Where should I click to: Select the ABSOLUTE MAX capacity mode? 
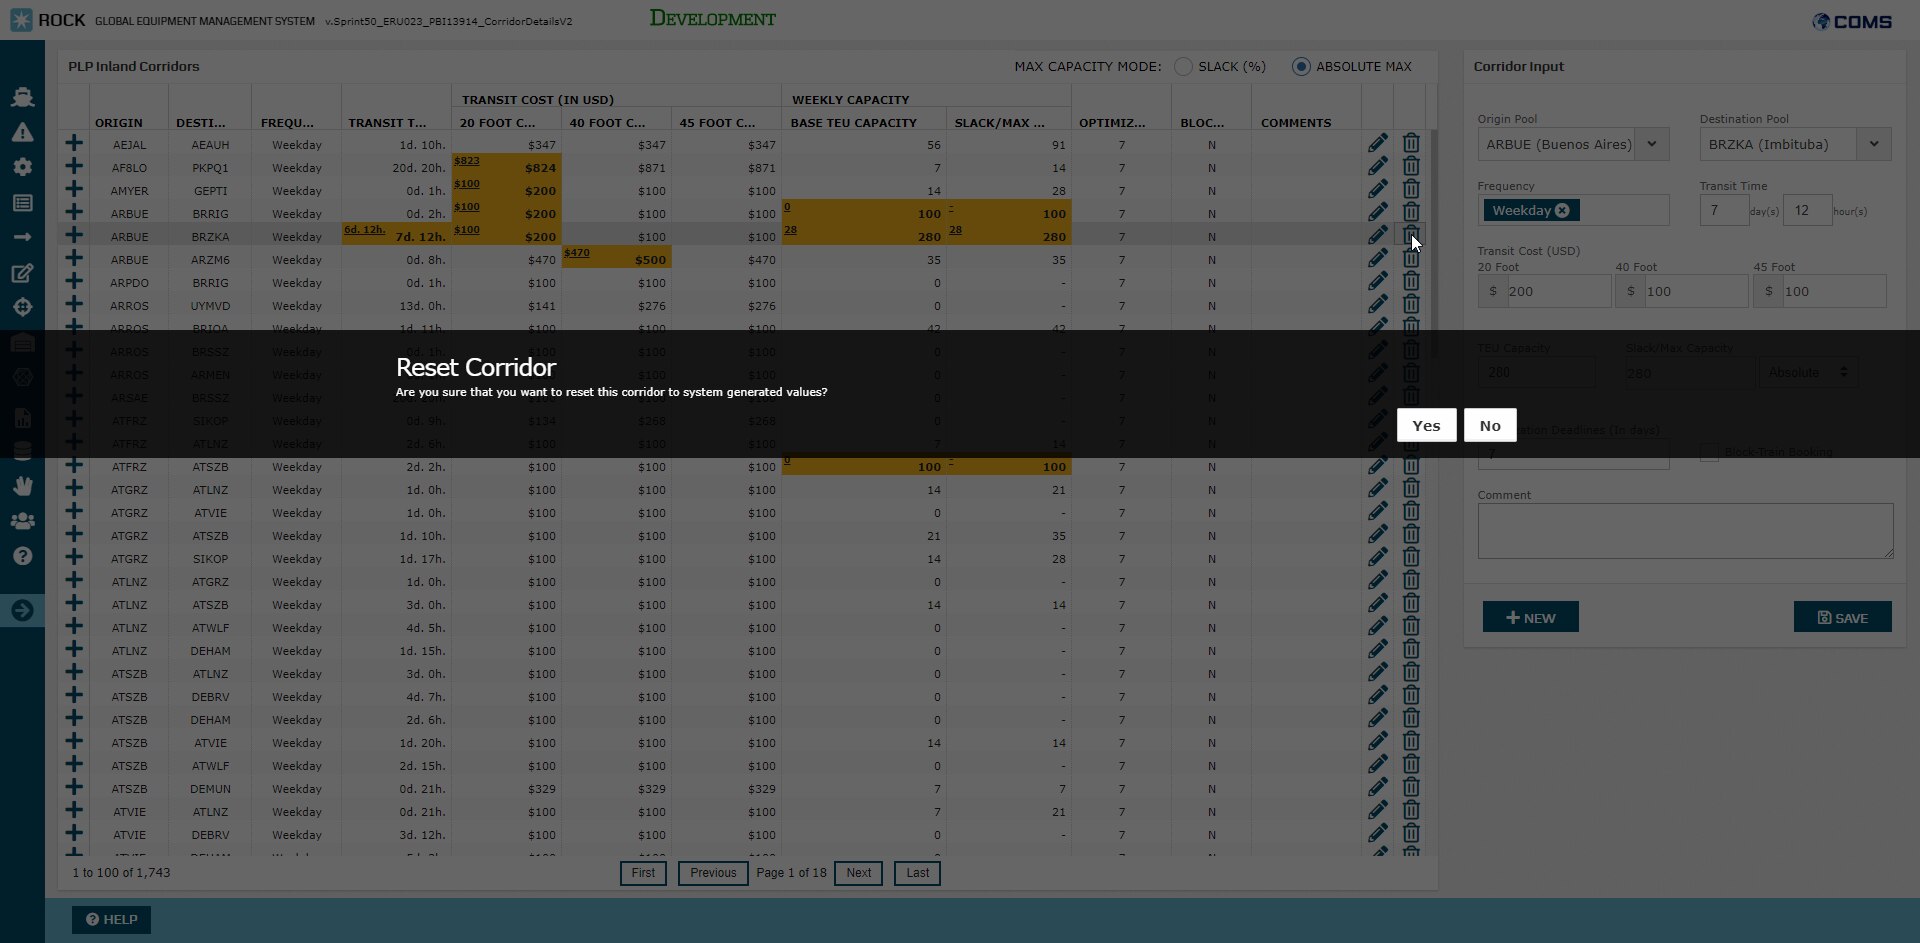coord(1300,66)
